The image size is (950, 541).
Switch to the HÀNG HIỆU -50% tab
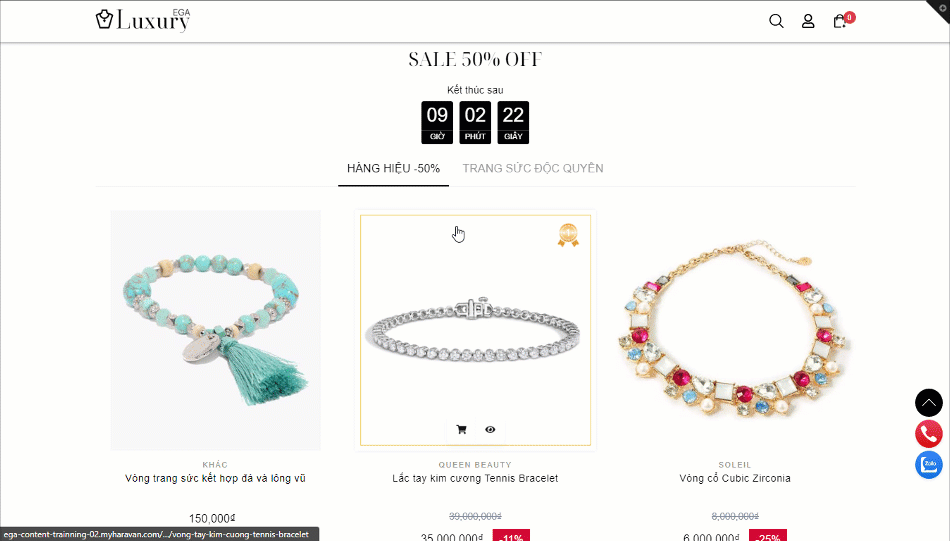coord(393,168)
